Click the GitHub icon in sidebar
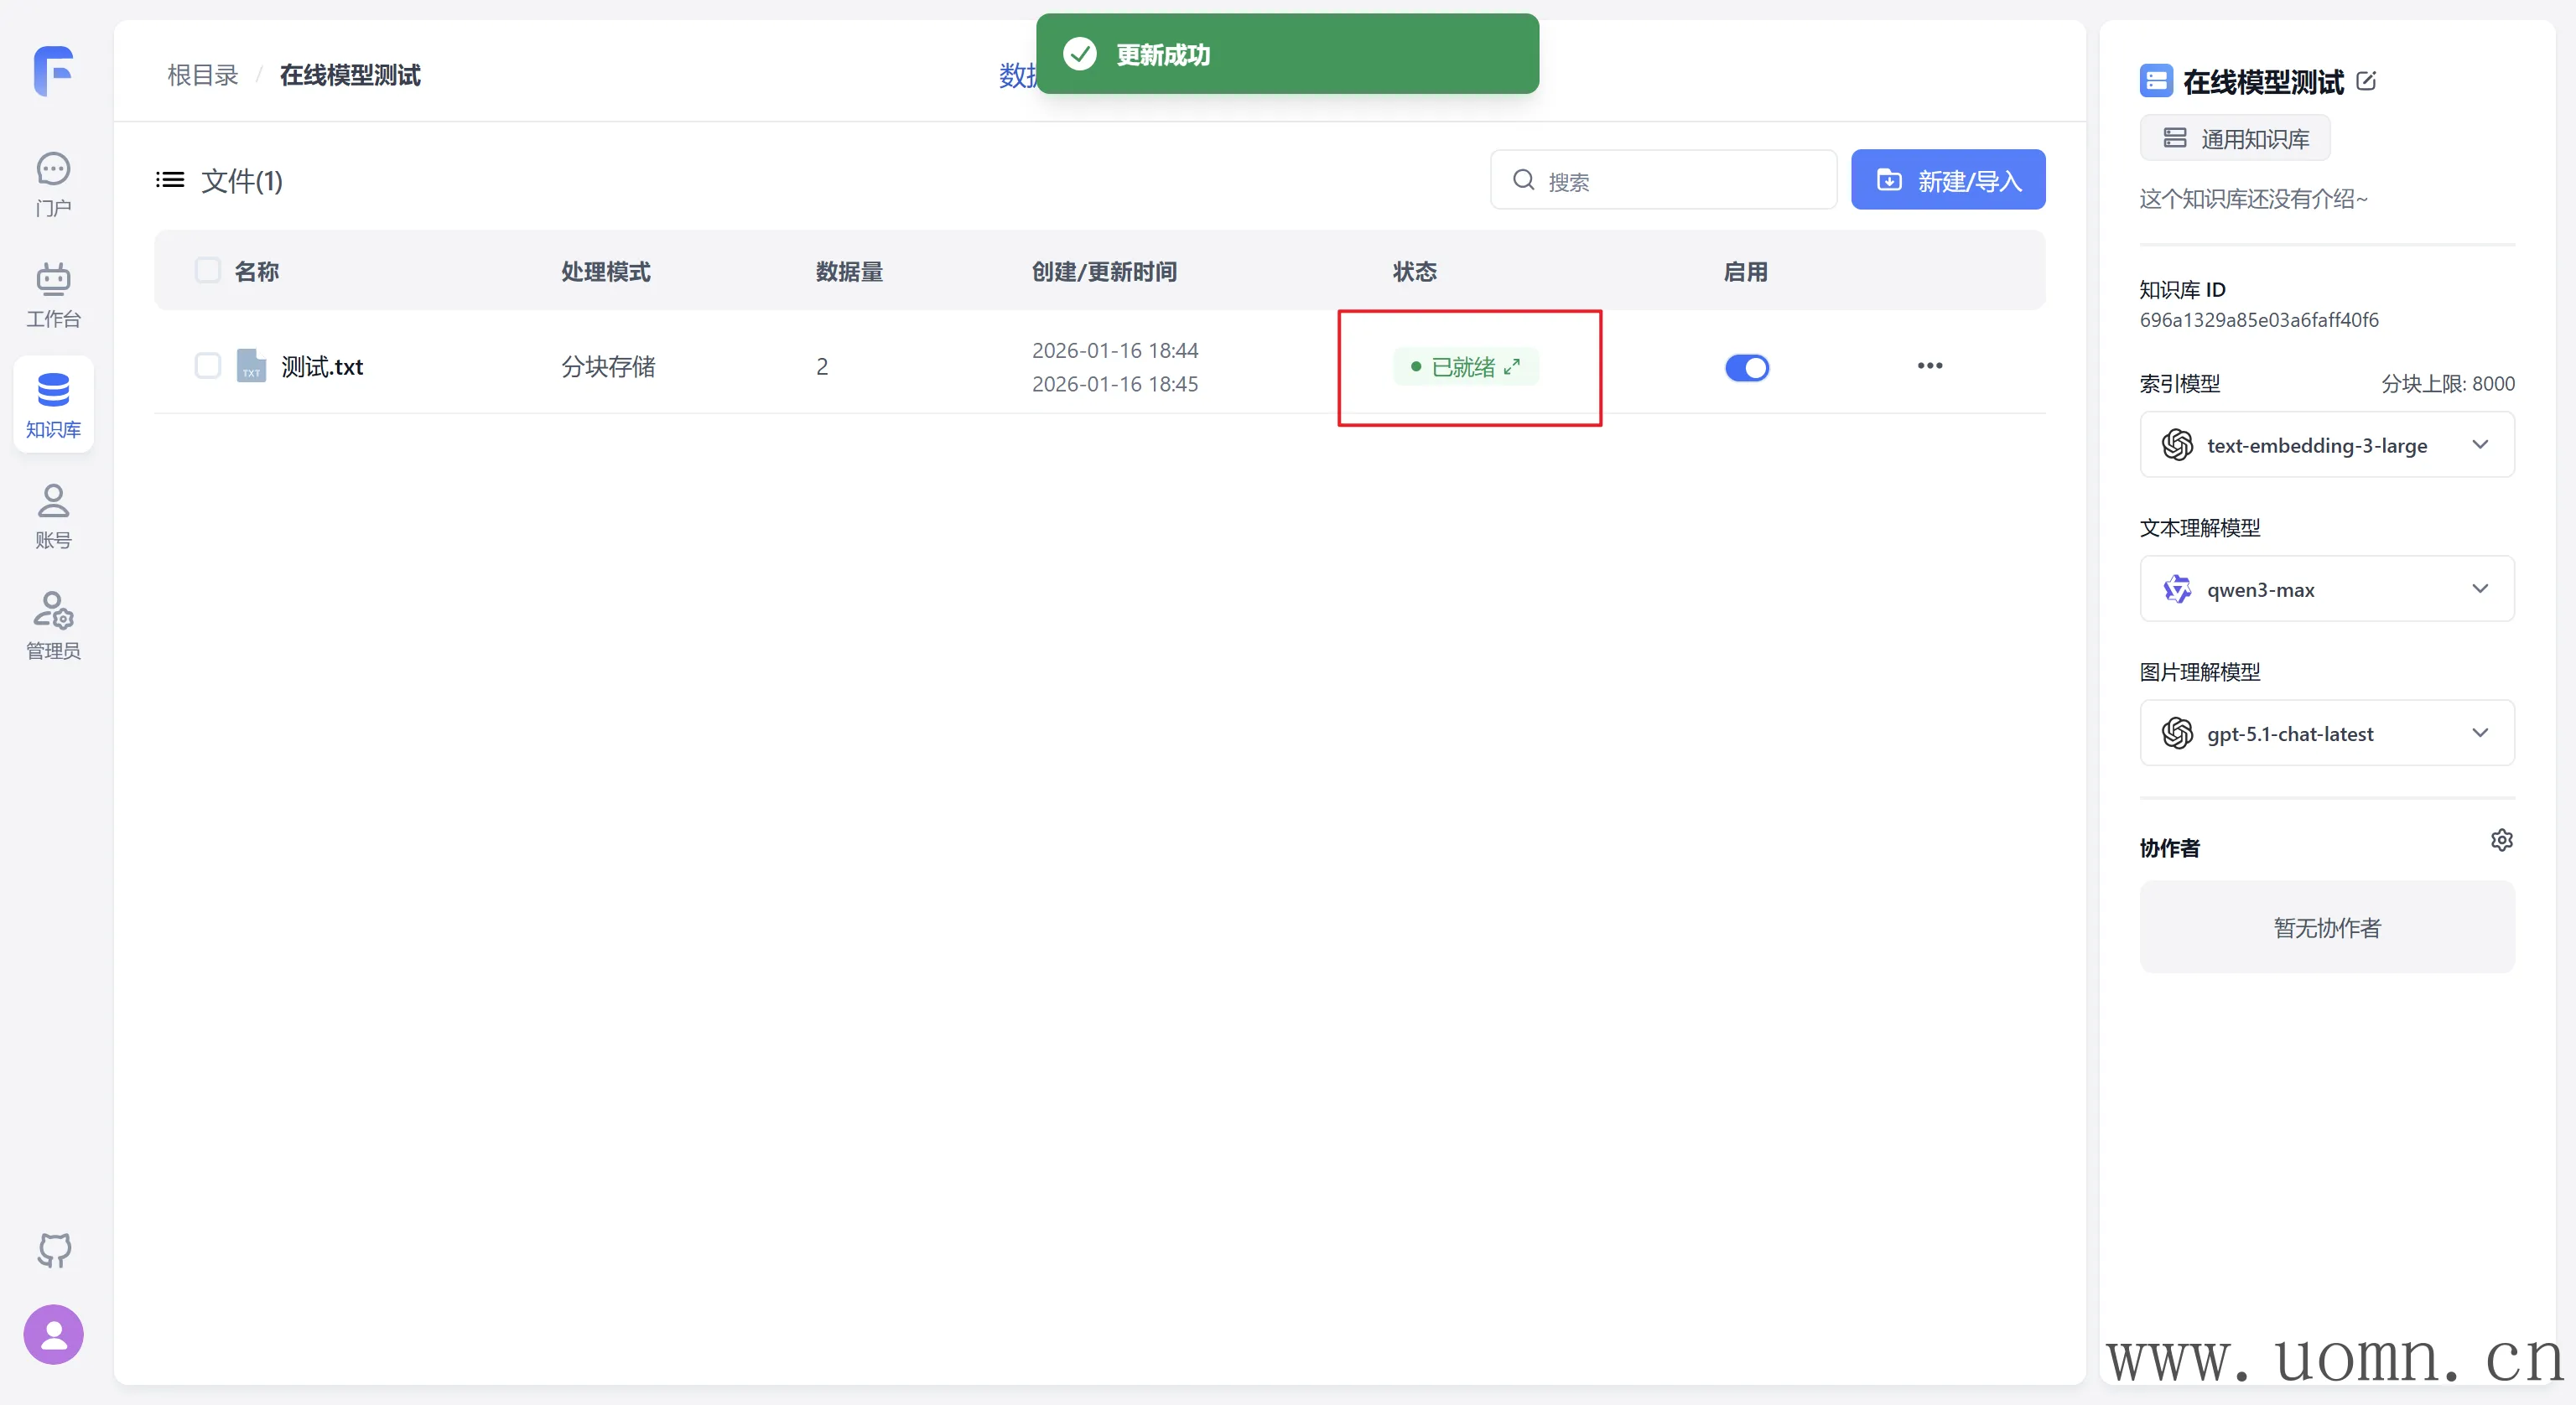The image size is (2576, 1405). [x=54, y=1250]
